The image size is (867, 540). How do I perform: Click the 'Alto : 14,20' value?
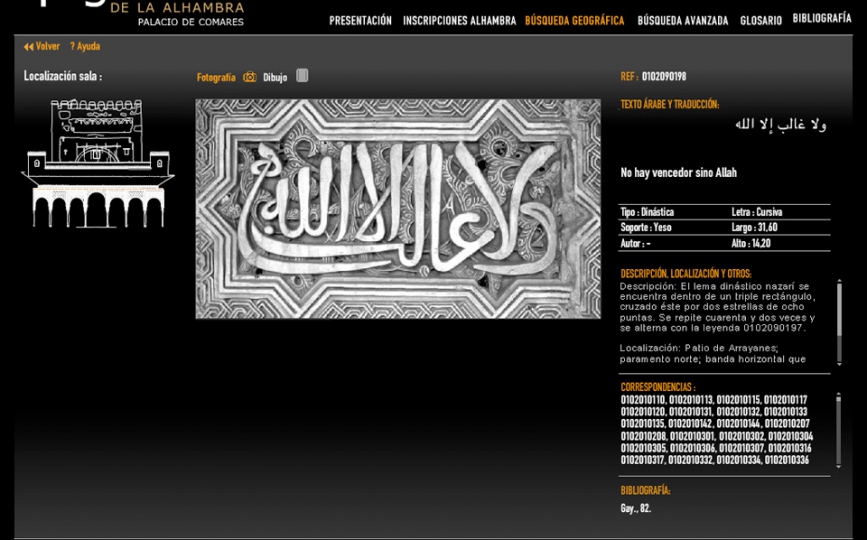pos(751,243)
